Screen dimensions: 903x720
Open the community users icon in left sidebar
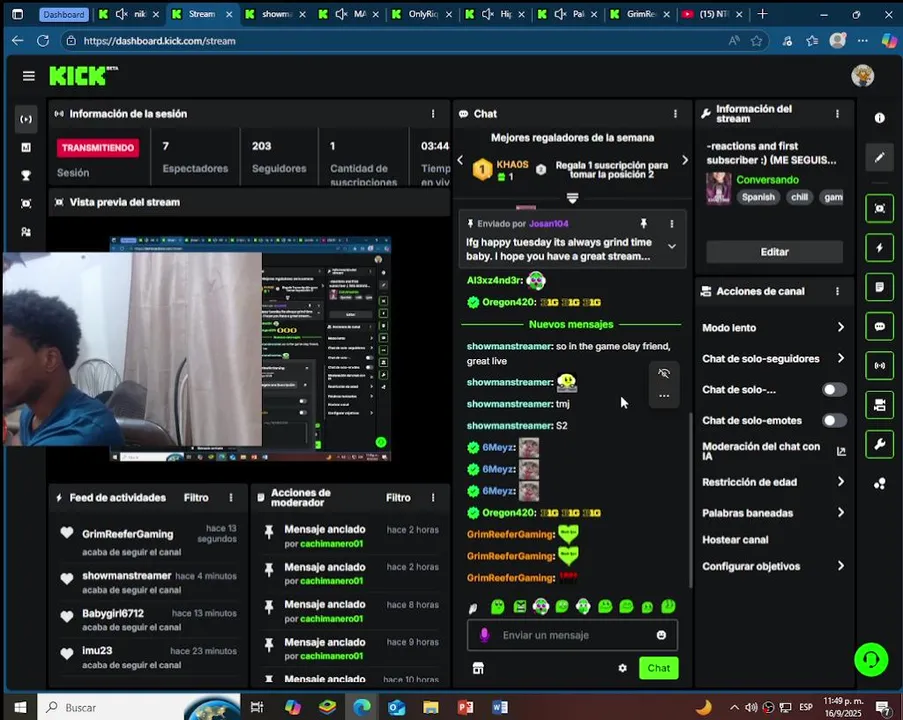[x=26, y=232]
